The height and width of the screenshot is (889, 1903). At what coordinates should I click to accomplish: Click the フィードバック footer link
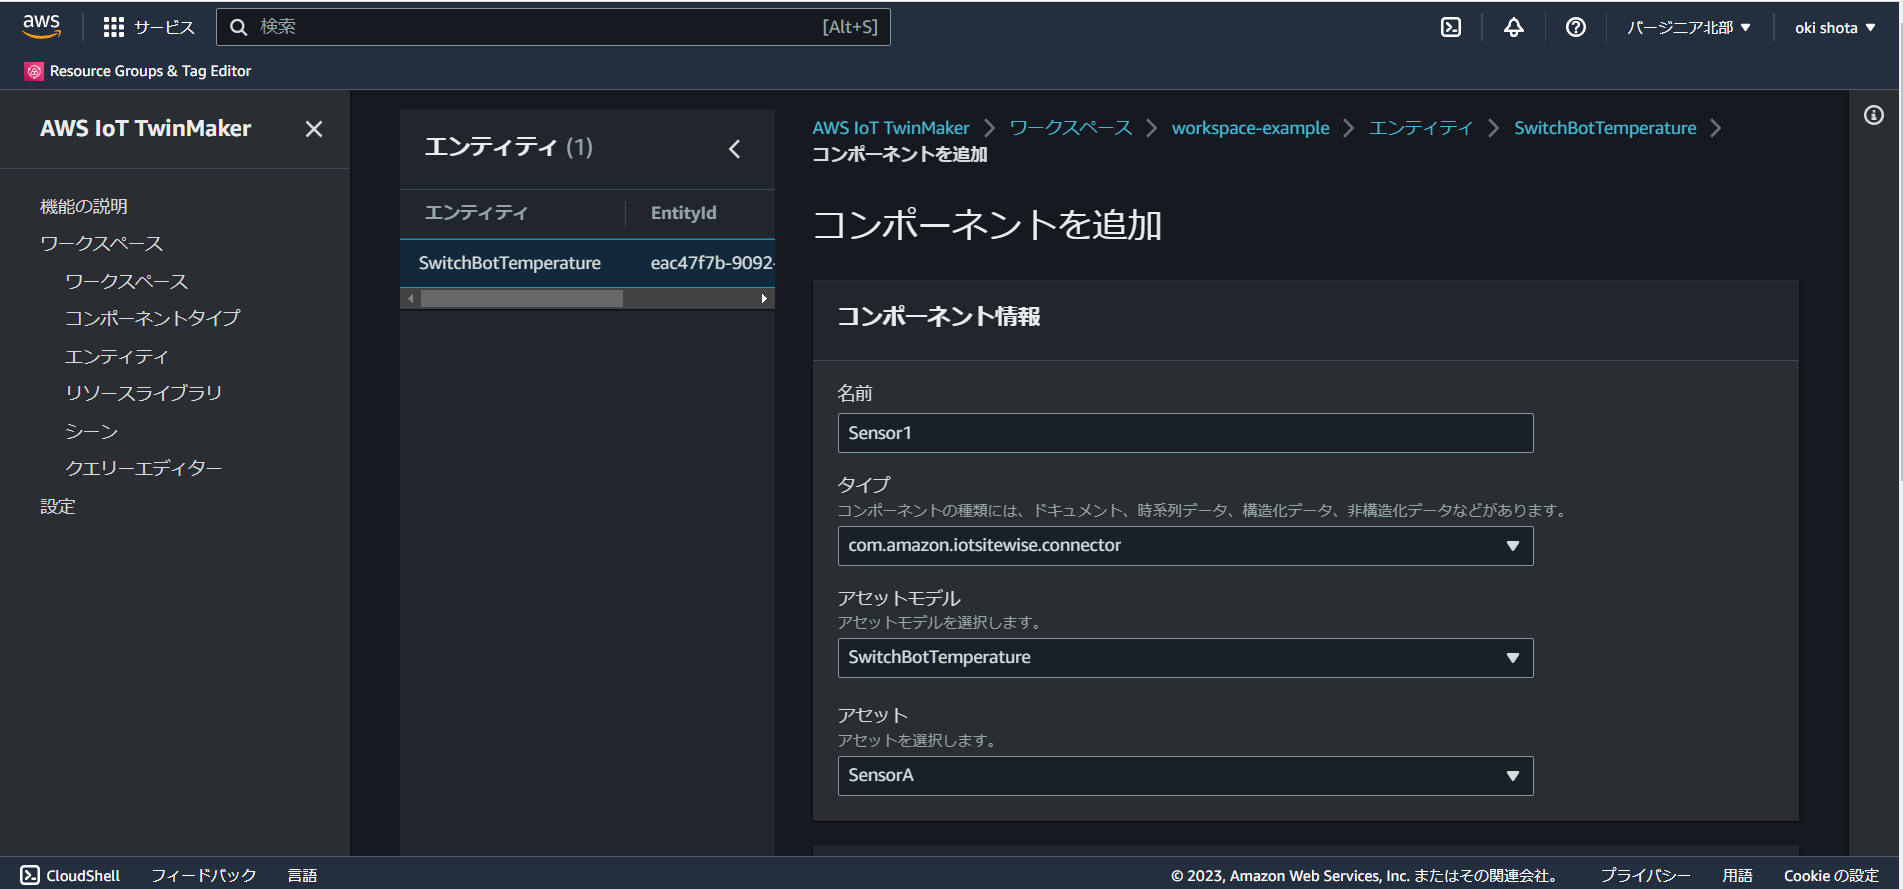click(204, 876)
